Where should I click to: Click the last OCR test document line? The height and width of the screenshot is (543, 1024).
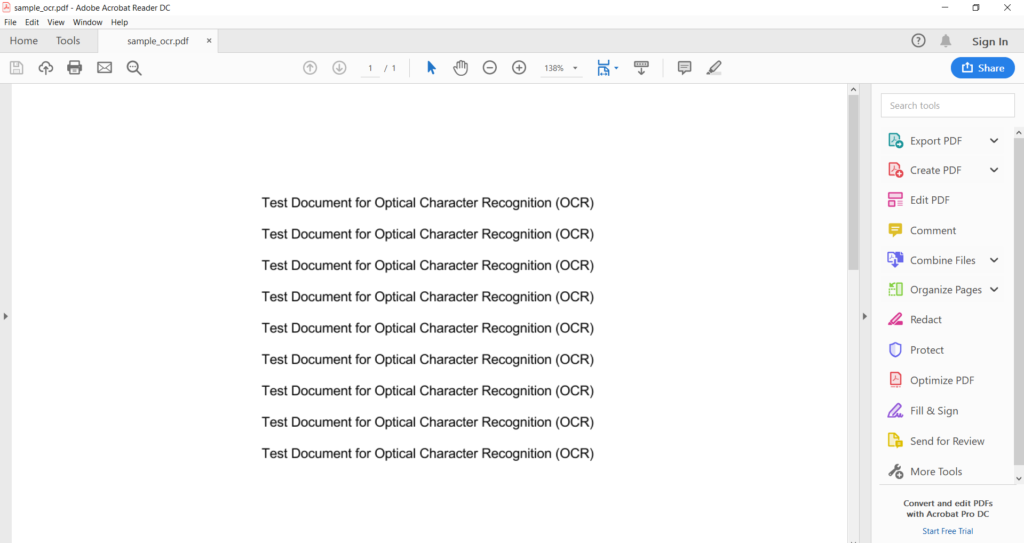click(x=428, y=453)
